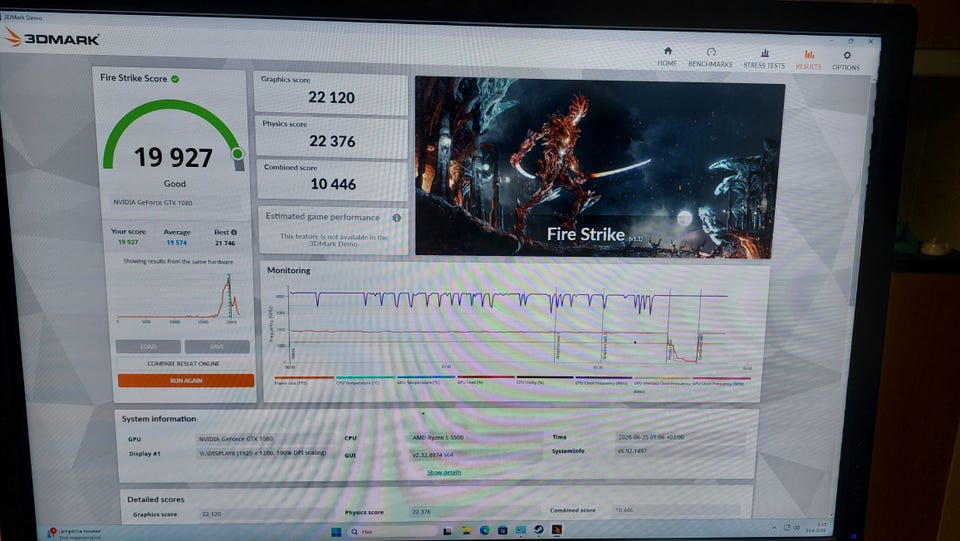Open the BENCHMARKS section

click(x=710, y=58)
